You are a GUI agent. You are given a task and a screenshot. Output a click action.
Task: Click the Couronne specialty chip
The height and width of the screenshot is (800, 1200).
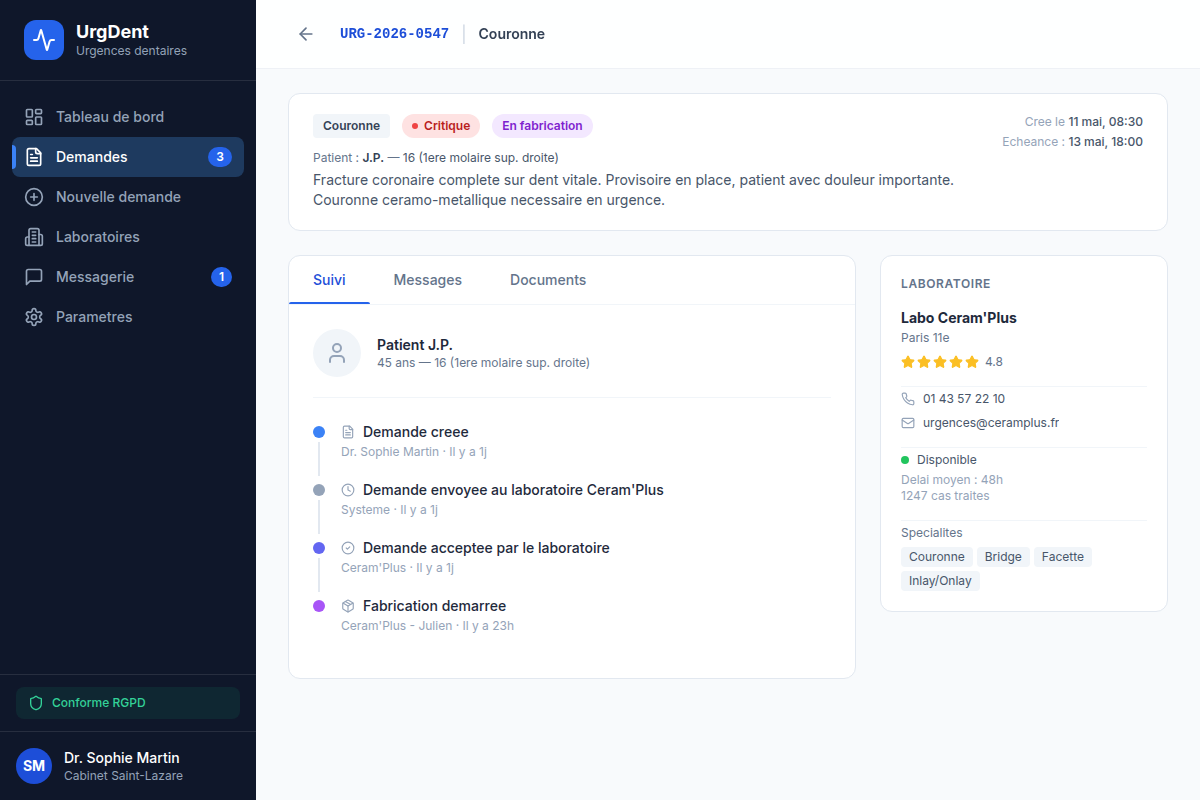point(937,557)
